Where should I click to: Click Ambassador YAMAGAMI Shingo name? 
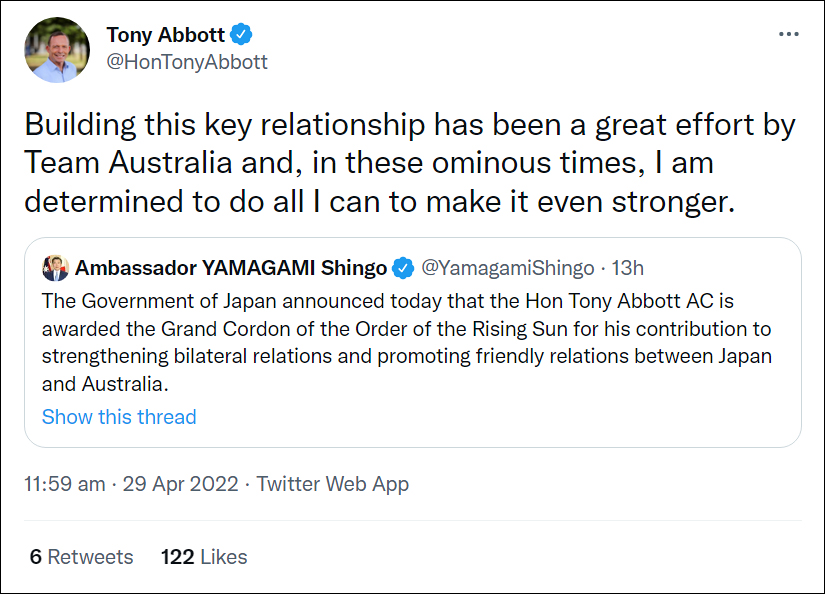(x=231, y=268)
